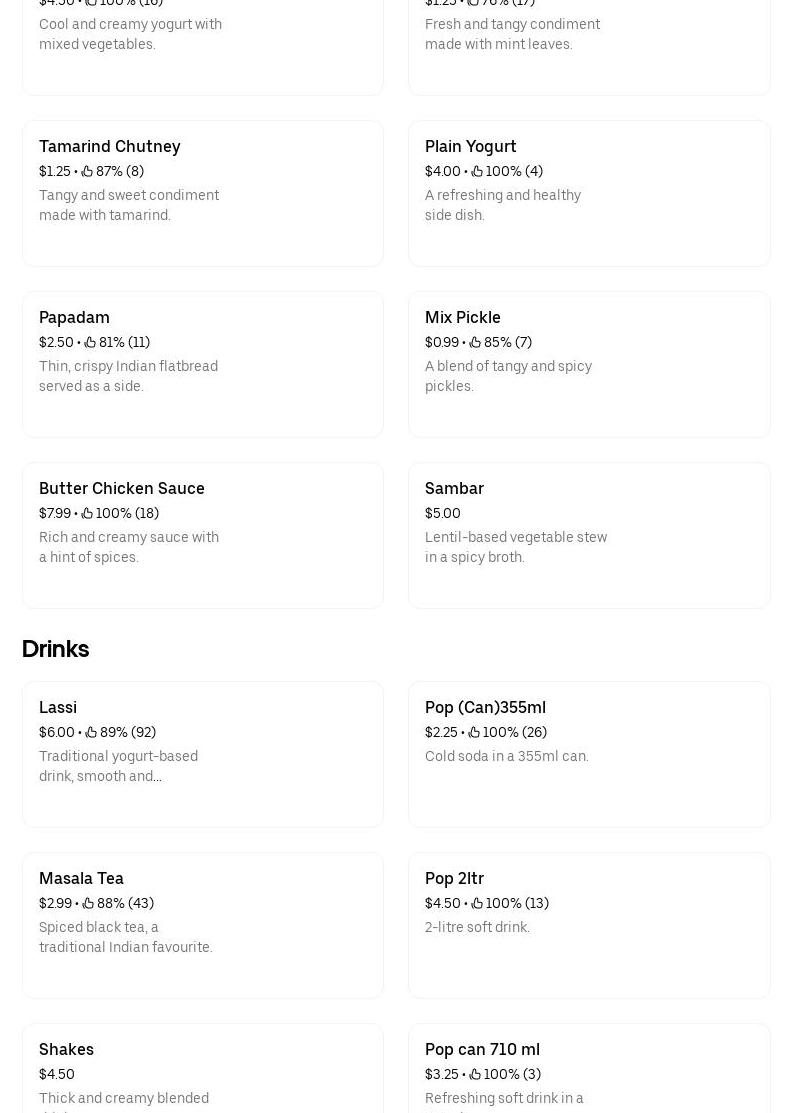Open the Mix Pickle item card
This screenshot has height=1113, width=804.
coord(589,364)
